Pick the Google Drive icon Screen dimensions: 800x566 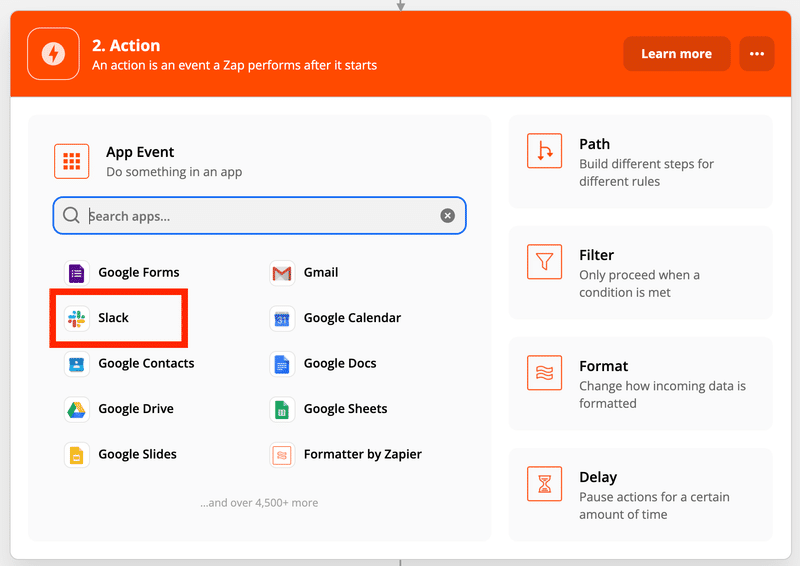[77, 409]
